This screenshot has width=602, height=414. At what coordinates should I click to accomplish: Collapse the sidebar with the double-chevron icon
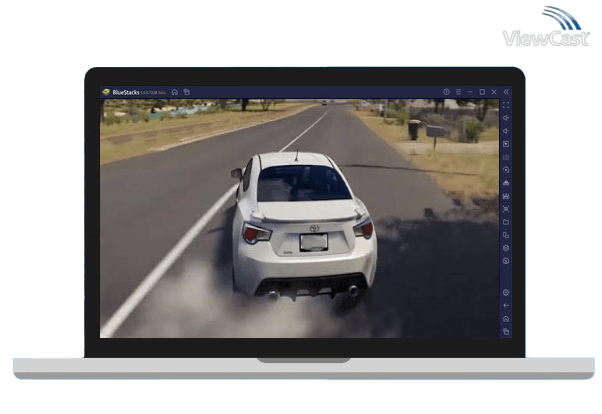click(506, 92)
